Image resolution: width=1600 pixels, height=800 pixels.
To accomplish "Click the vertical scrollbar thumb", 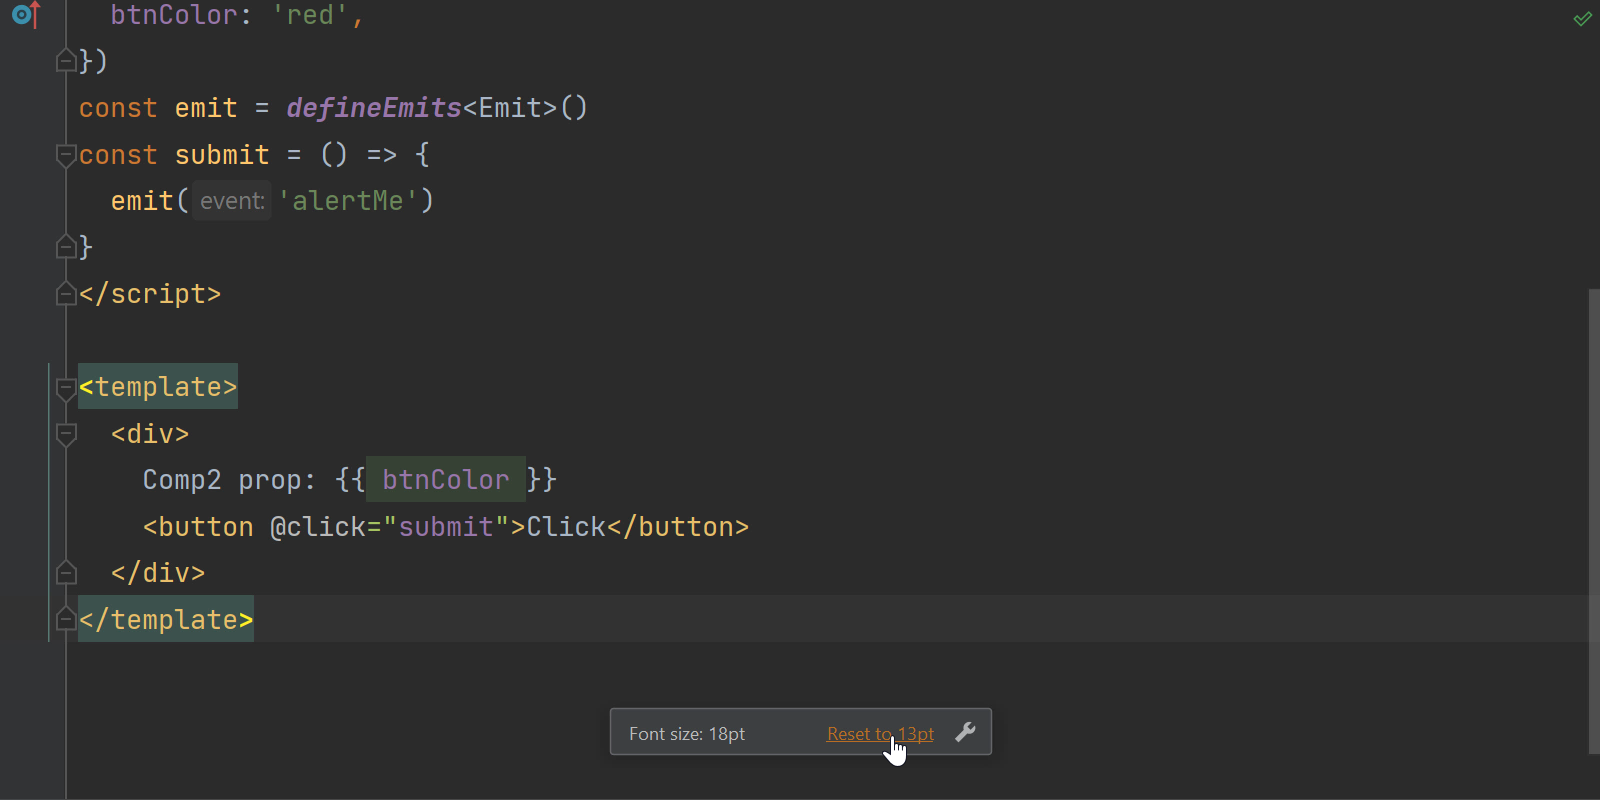I will (1593, 521).
